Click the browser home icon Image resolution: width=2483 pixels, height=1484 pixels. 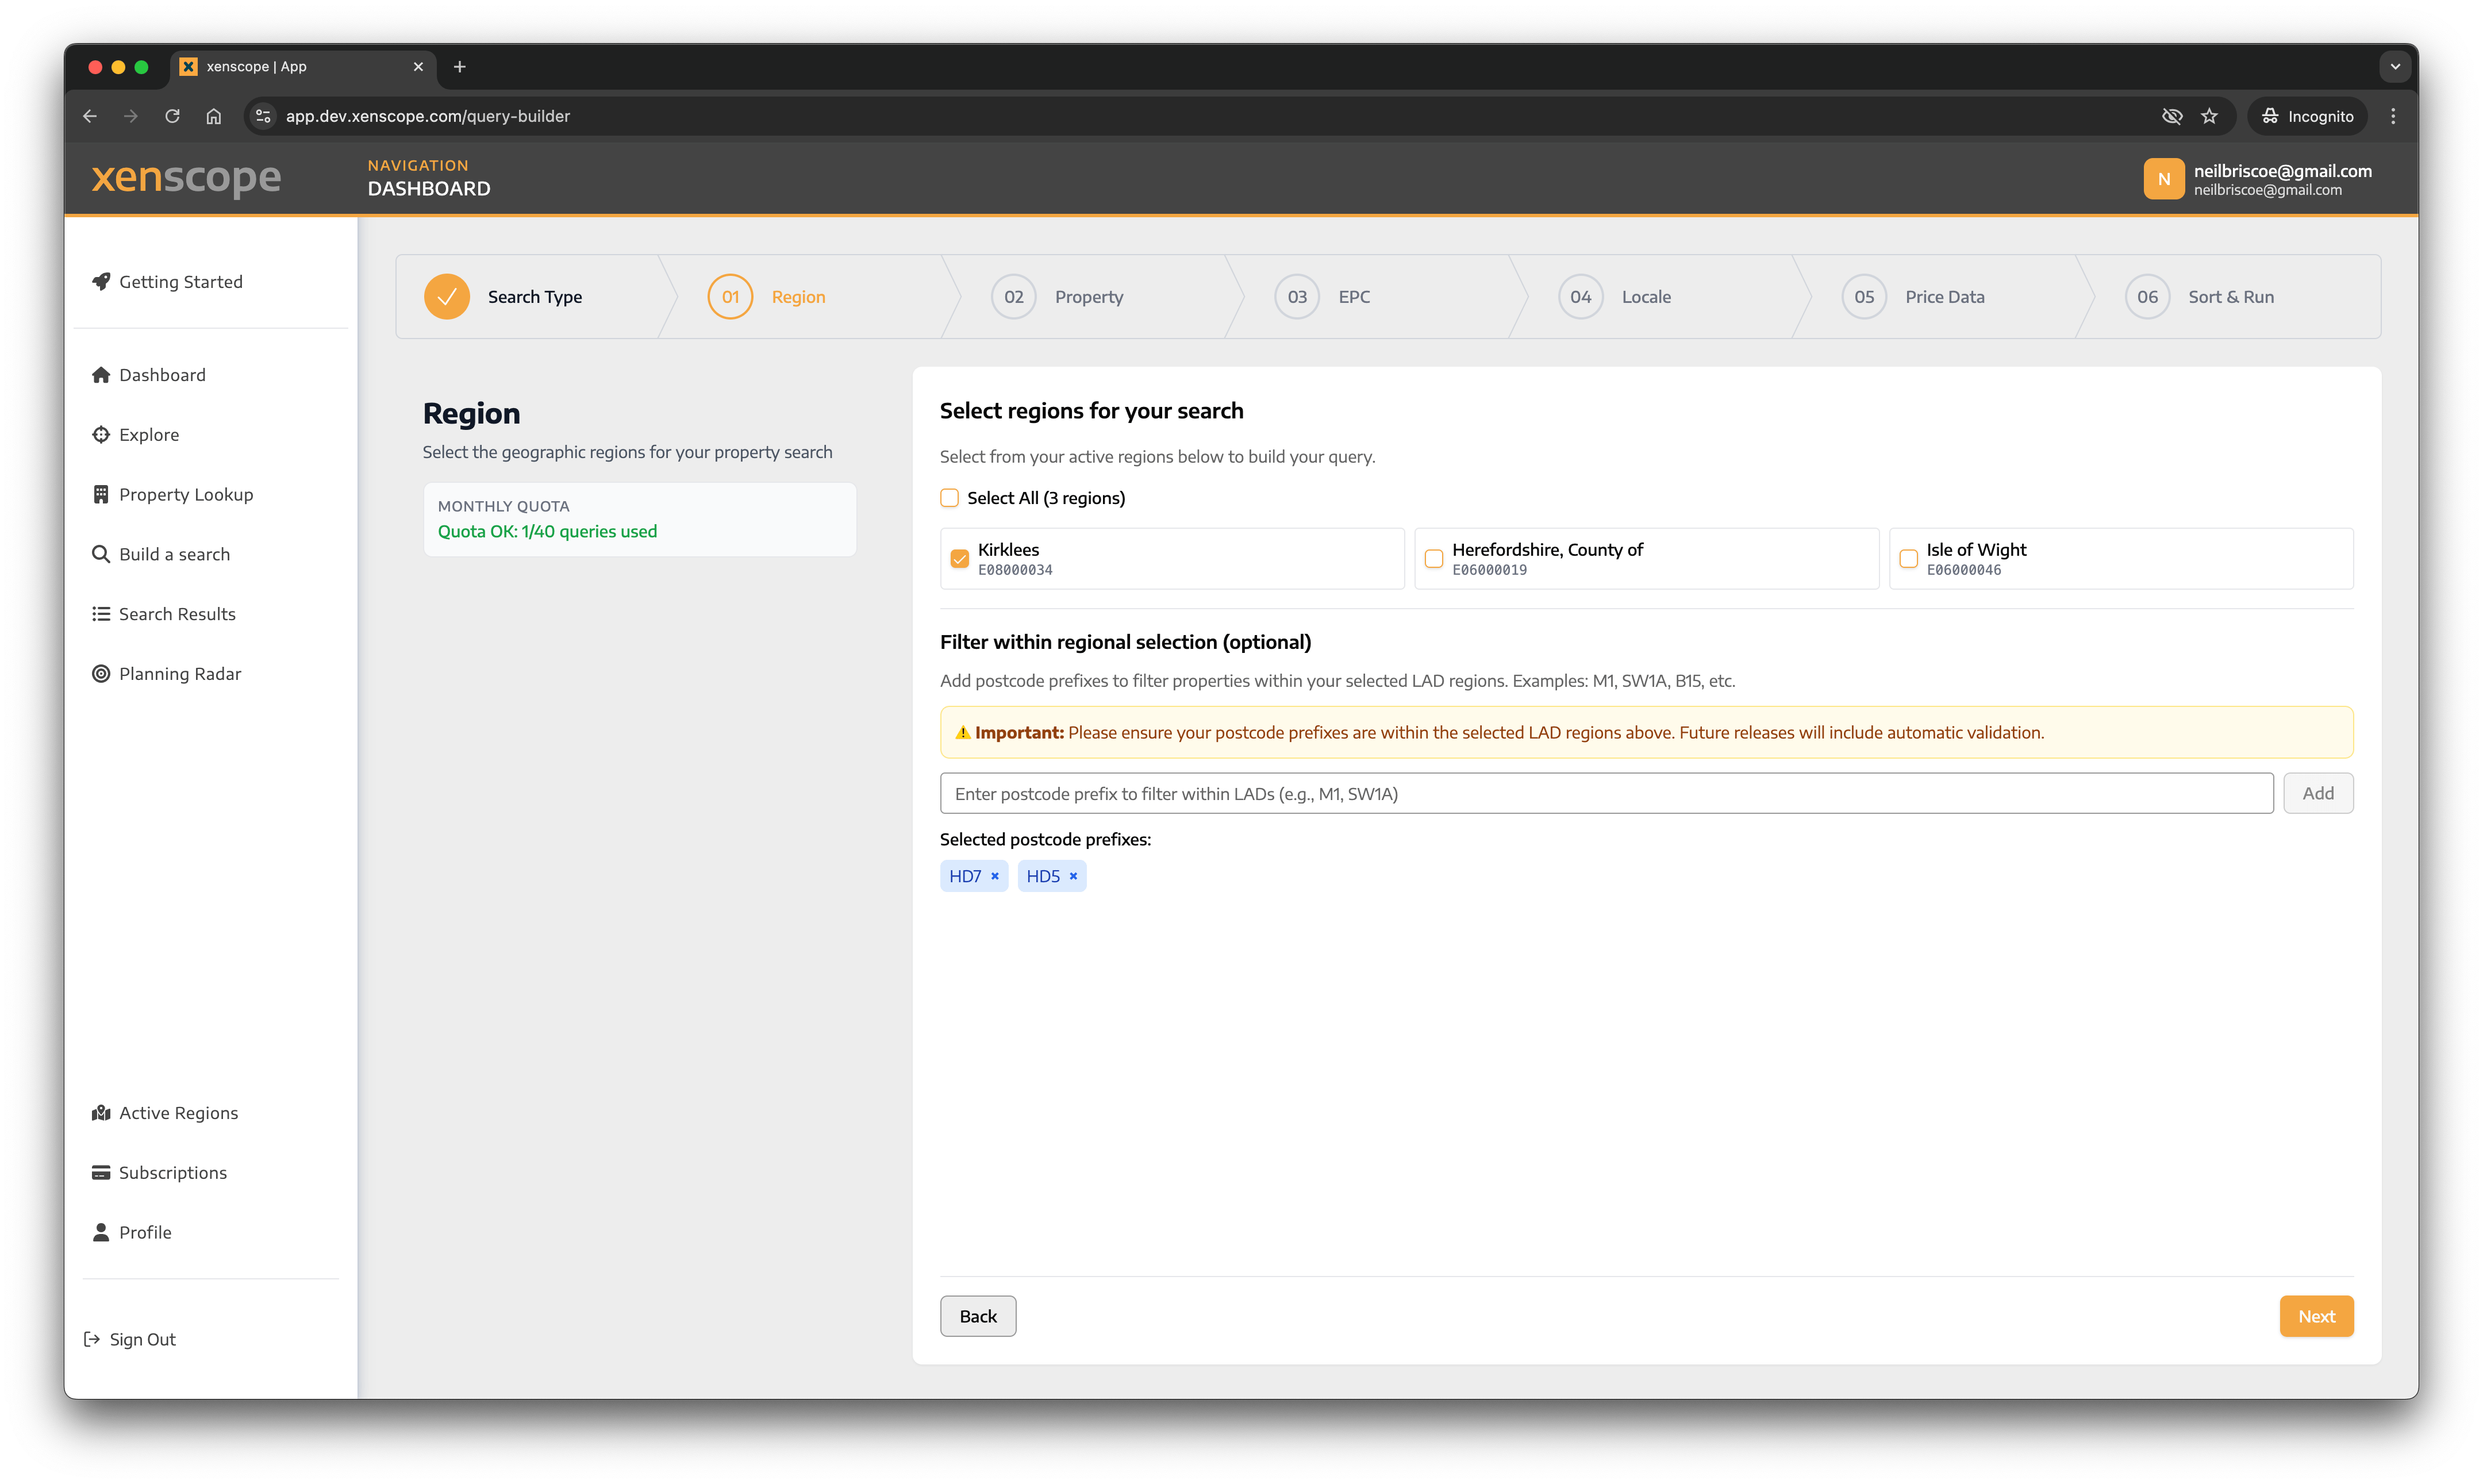[x=214, y=116]
